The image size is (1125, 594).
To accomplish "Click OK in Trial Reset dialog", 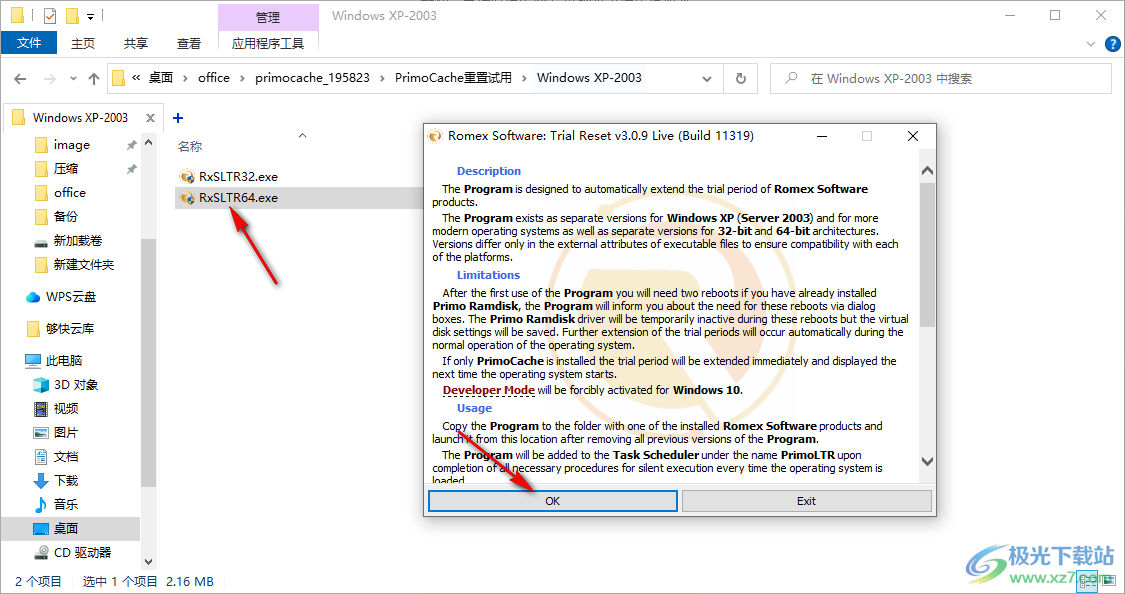I will point(552,501).
